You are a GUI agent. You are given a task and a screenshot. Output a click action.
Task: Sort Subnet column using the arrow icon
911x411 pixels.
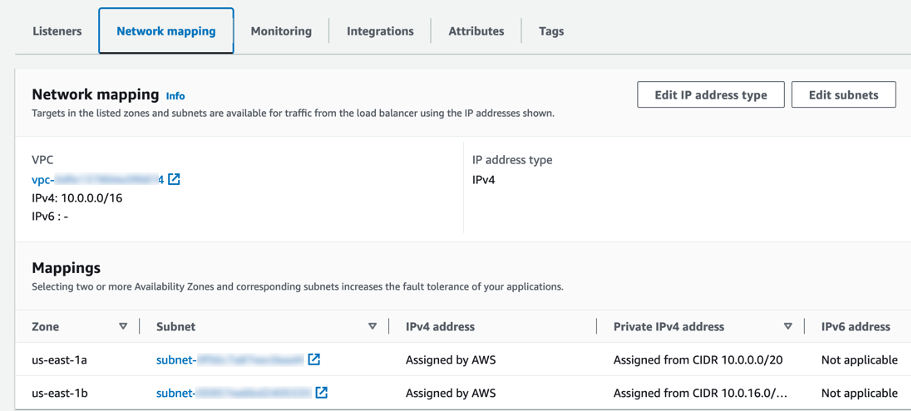[x=372, y=327]
